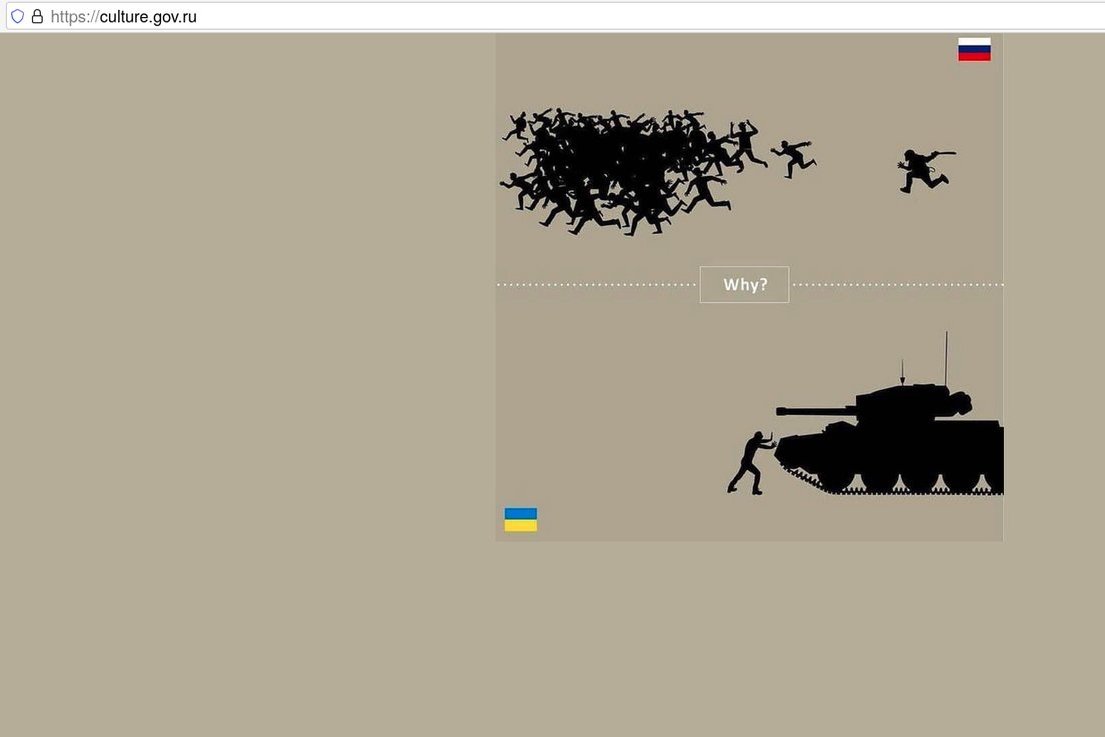This screenshot has height=737, width=1105.
Task: Click the padlock site security icon
Action: click(37, 16)
